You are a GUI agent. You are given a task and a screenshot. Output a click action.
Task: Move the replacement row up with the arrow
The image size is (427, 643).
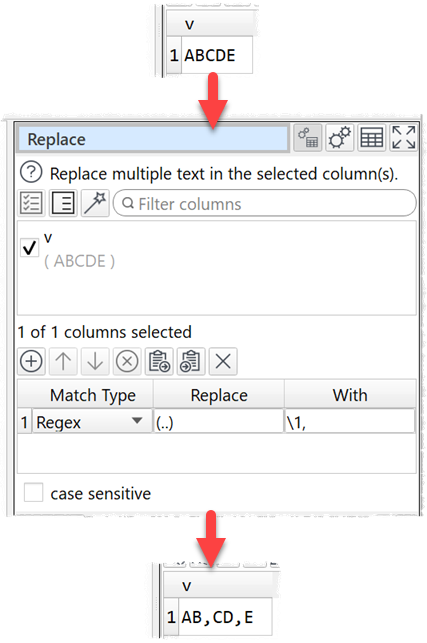click(x=63, y=361)
